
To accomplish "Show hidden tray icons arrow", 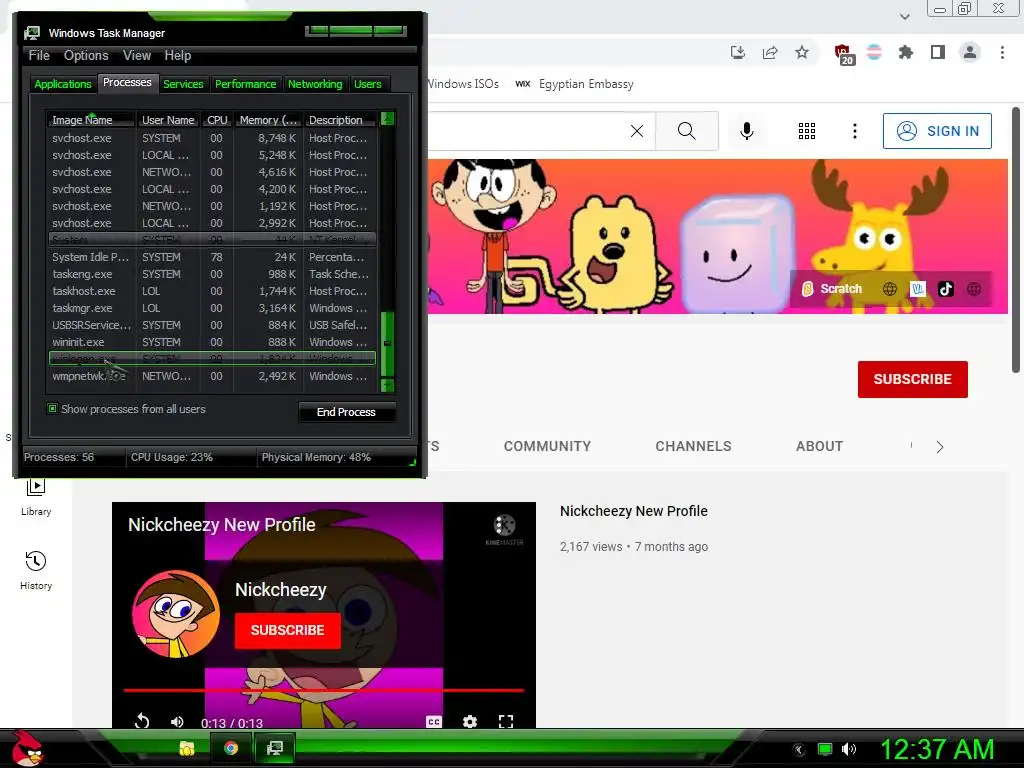I will [799, 750].
